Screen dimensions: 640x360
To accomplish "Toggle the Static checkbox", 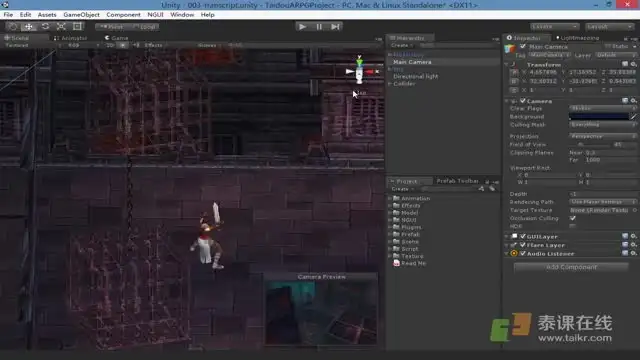I will tap(607, 46).
